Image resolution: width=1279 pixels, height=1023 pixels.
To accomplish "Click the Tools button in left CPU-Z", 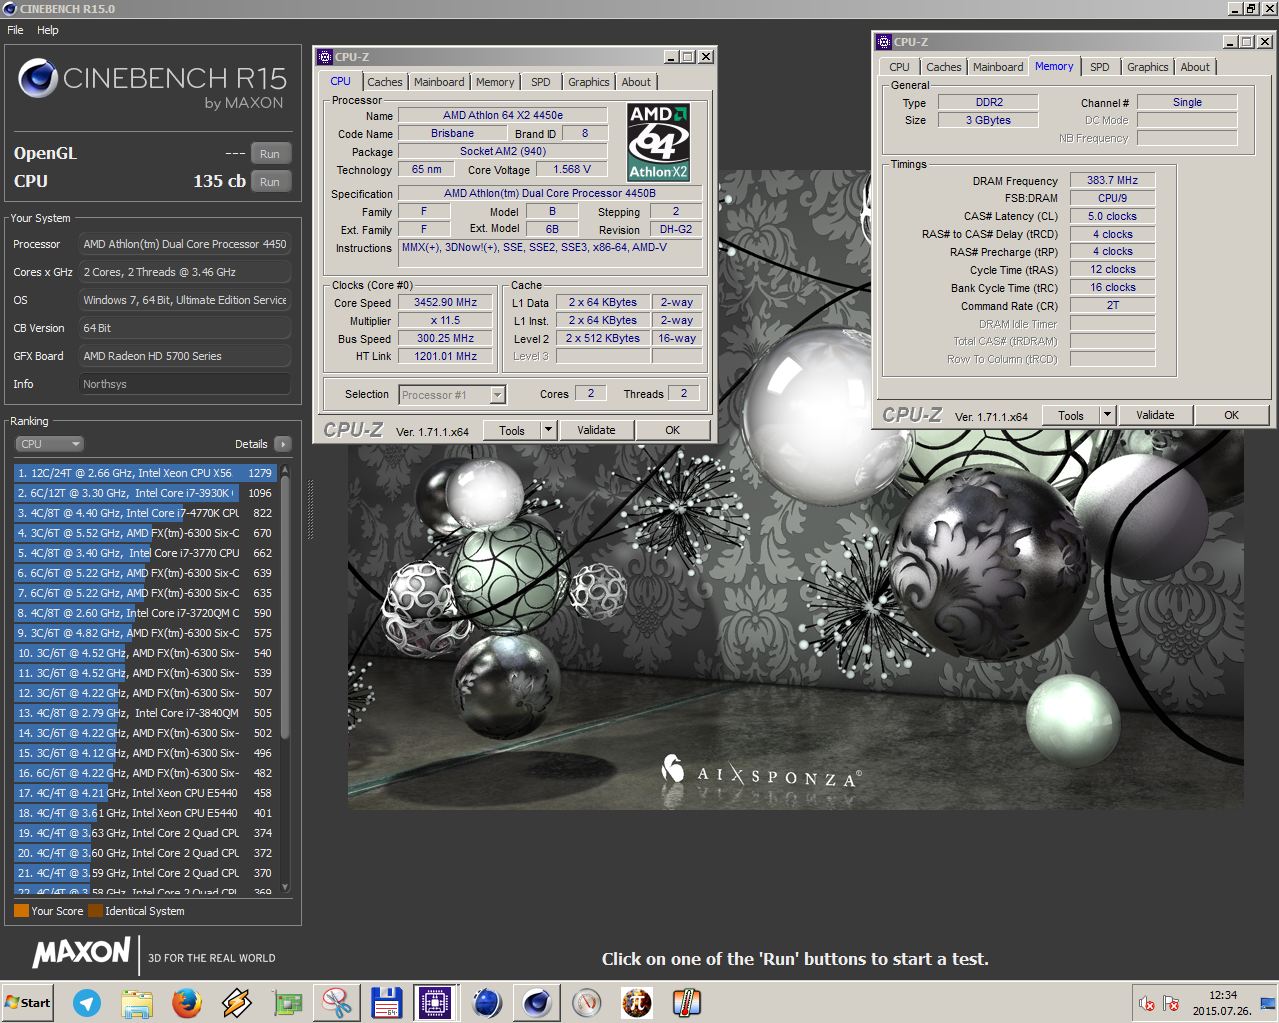I will 512,430.
